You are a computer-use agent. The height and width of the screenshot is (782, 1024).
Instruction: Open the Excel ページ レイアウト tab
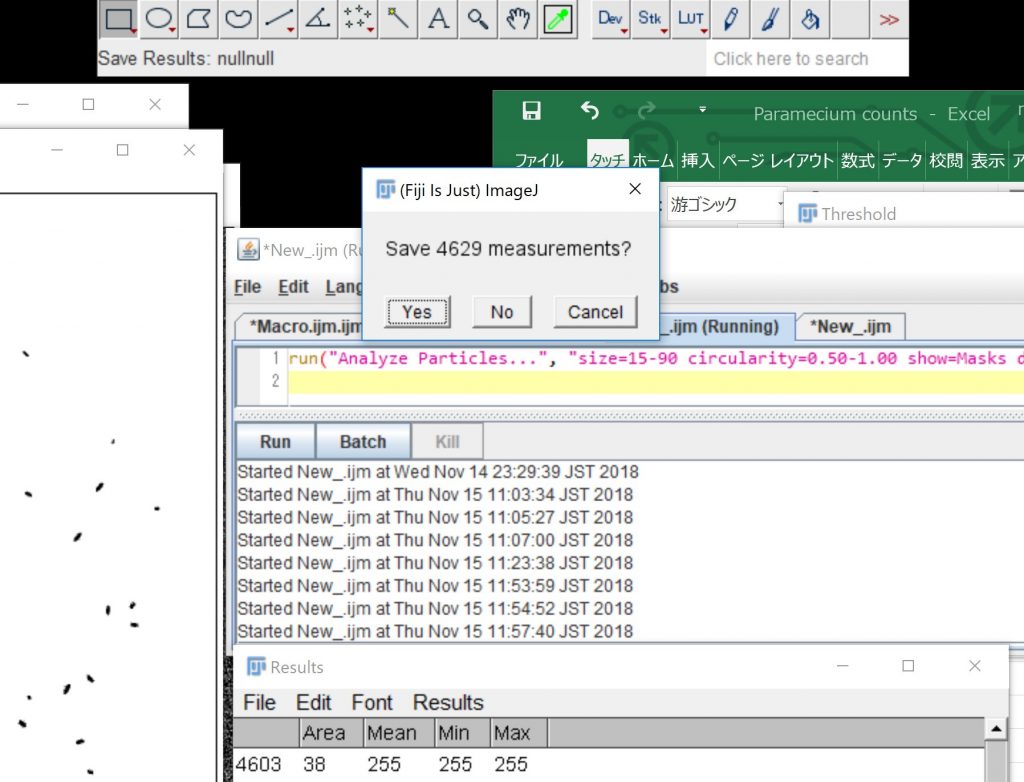778,160
